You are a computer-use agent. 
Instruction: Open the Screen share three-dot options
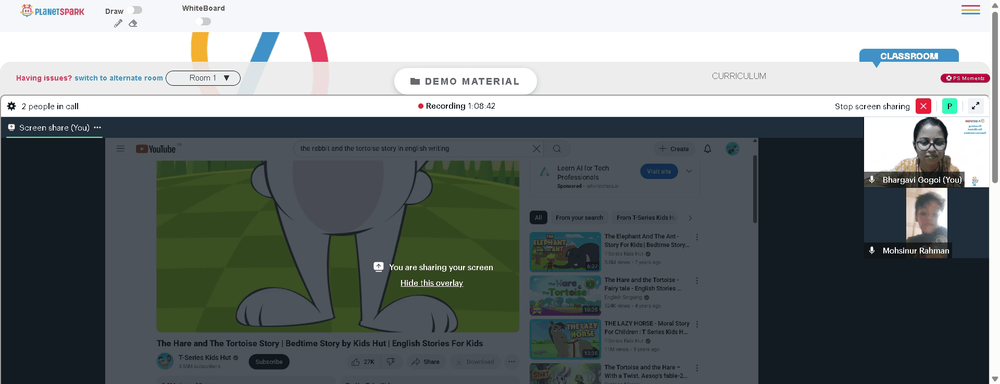pos(98,128)
